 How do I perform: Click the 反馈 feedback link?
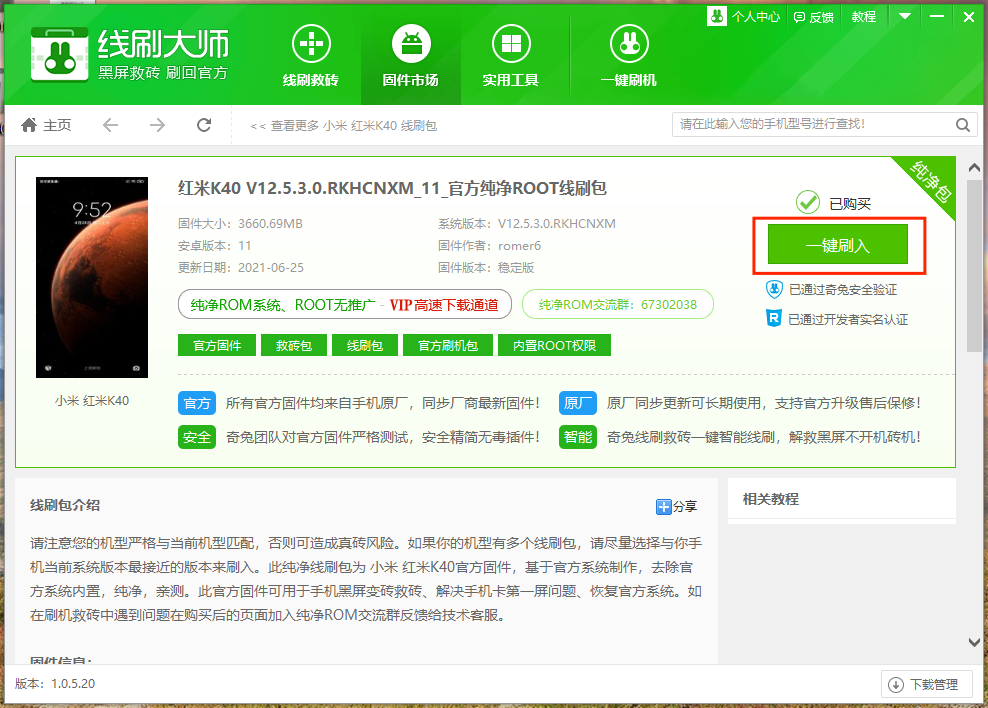tap(813, 17)
